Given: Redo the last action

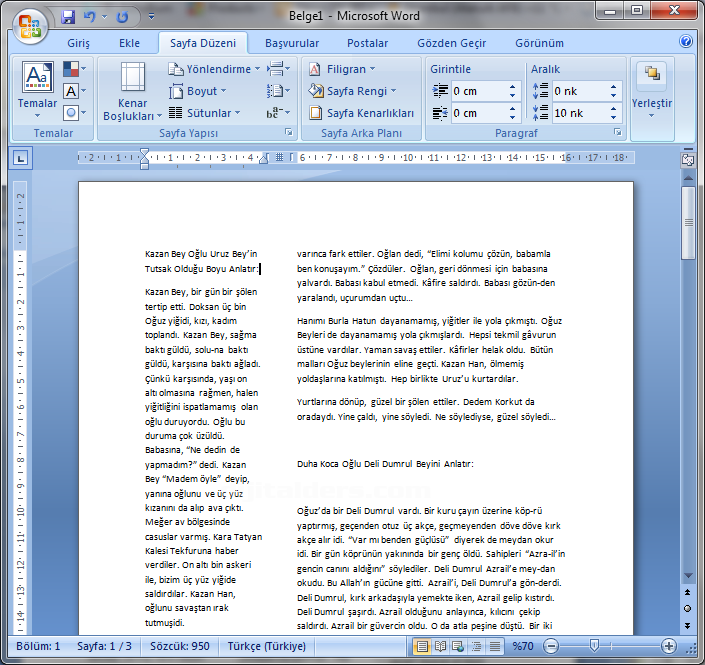Looking at the screenshot, I should tap(122, 17).
